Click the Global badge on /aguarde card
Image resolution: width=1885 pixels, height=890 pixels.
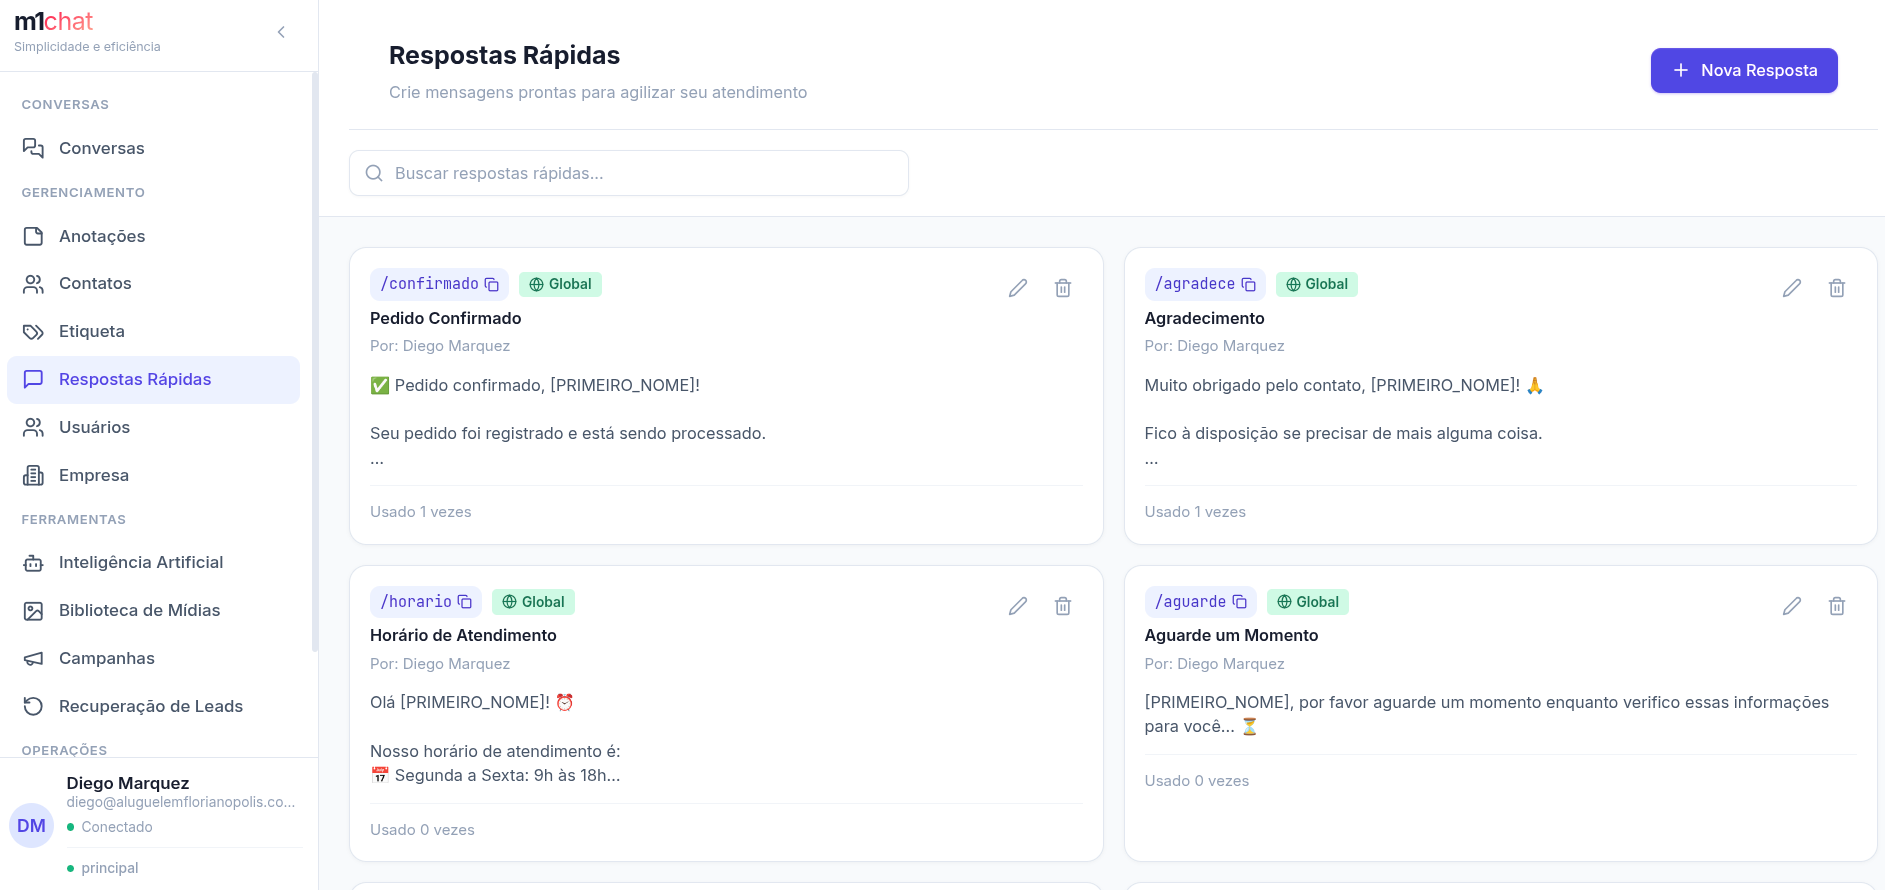click(x=1308, y=602)
